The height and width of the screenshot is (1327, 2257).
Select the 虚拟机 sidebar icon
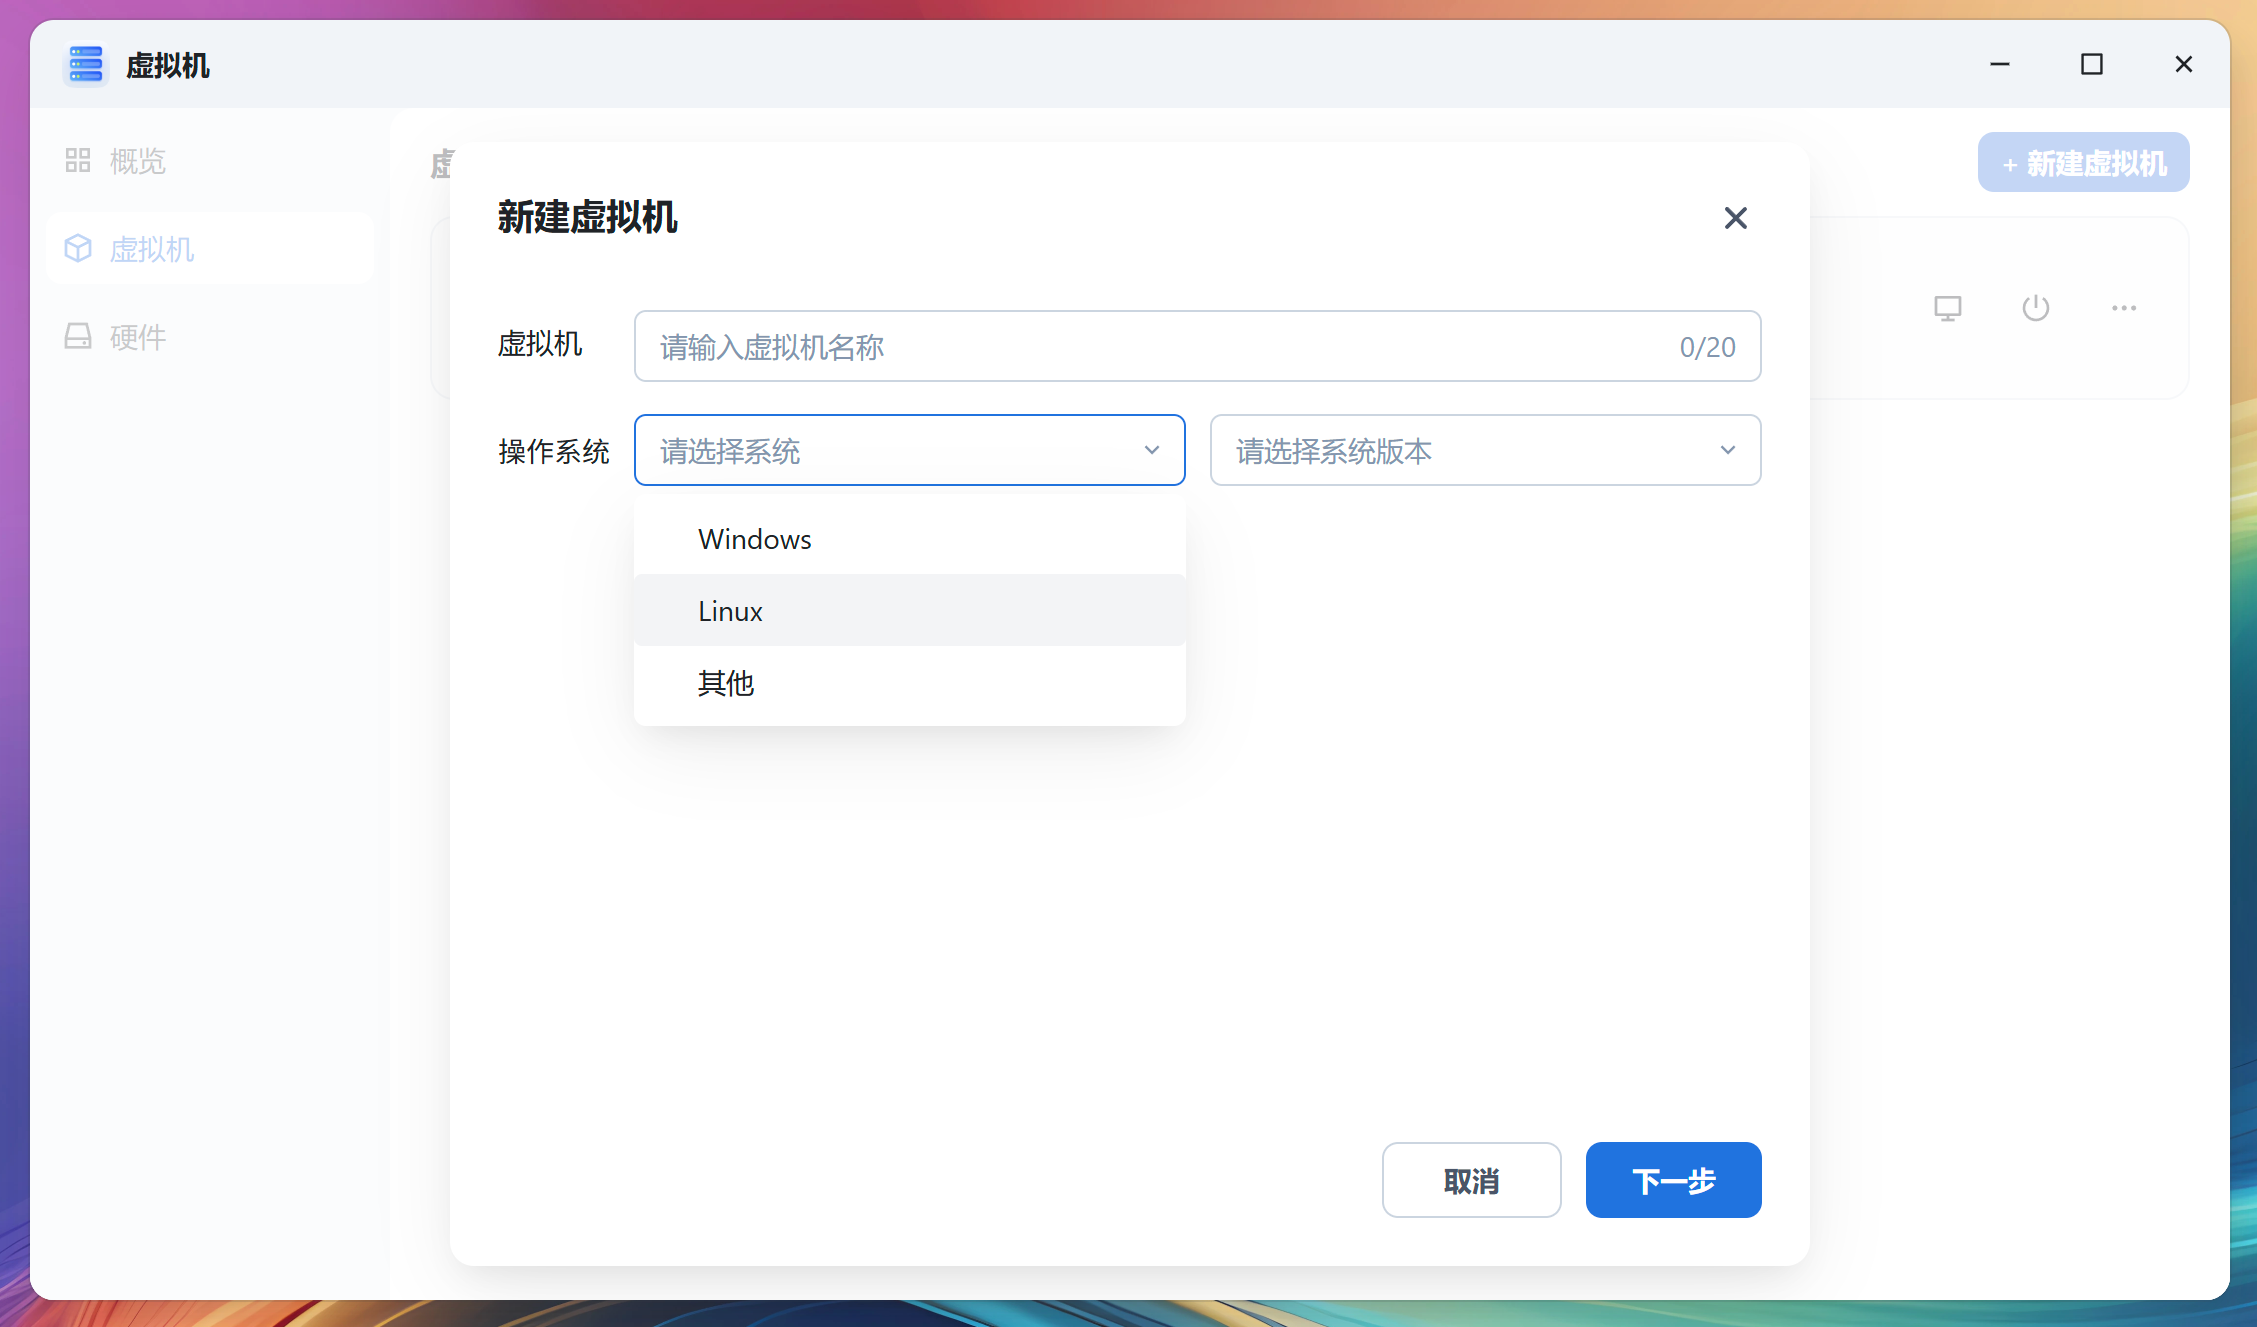tap(79, 248)
